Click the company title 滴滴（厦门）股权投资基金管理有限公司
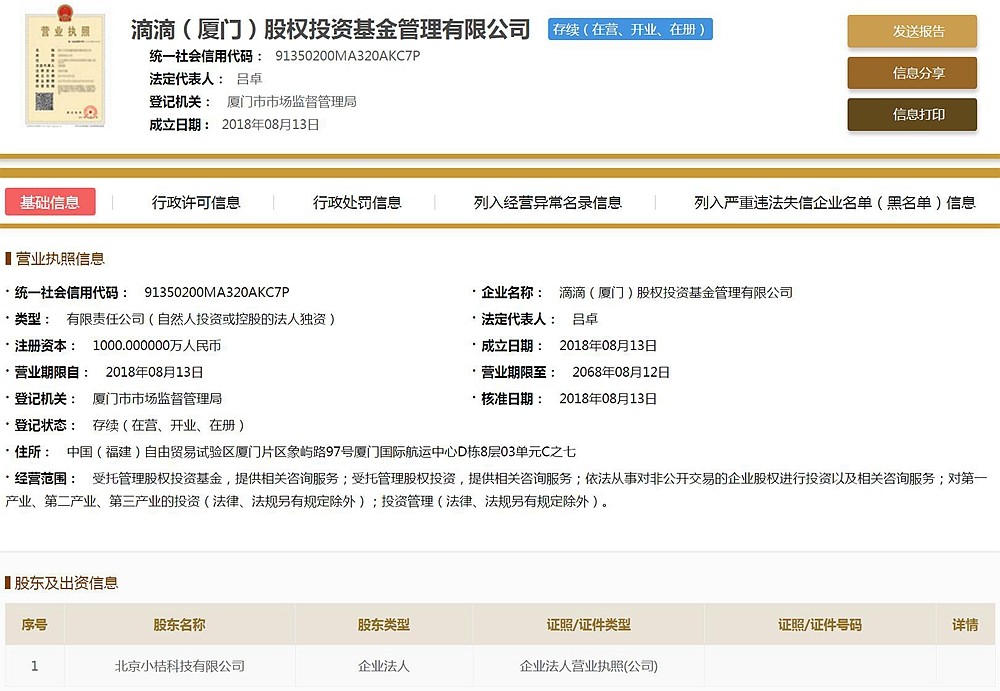Screen dimensions: 1000x691 [330, 29]
